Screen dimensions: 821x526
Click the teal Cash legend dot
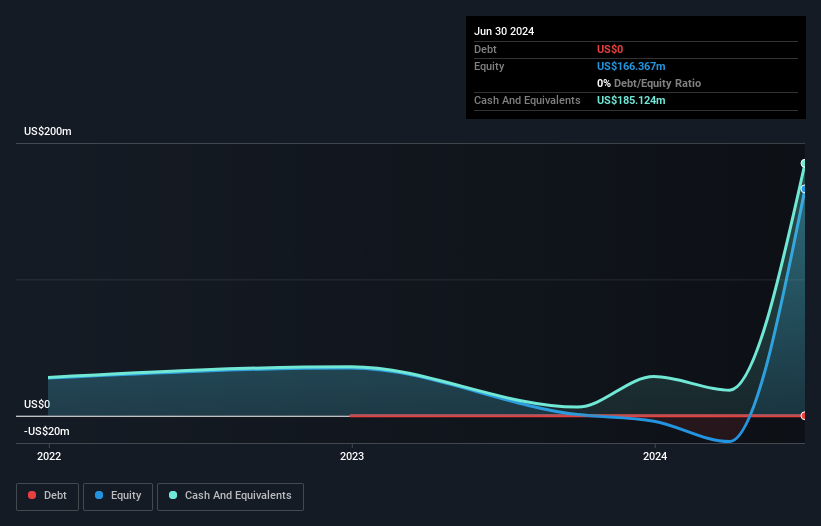click(x=173, y=495)
